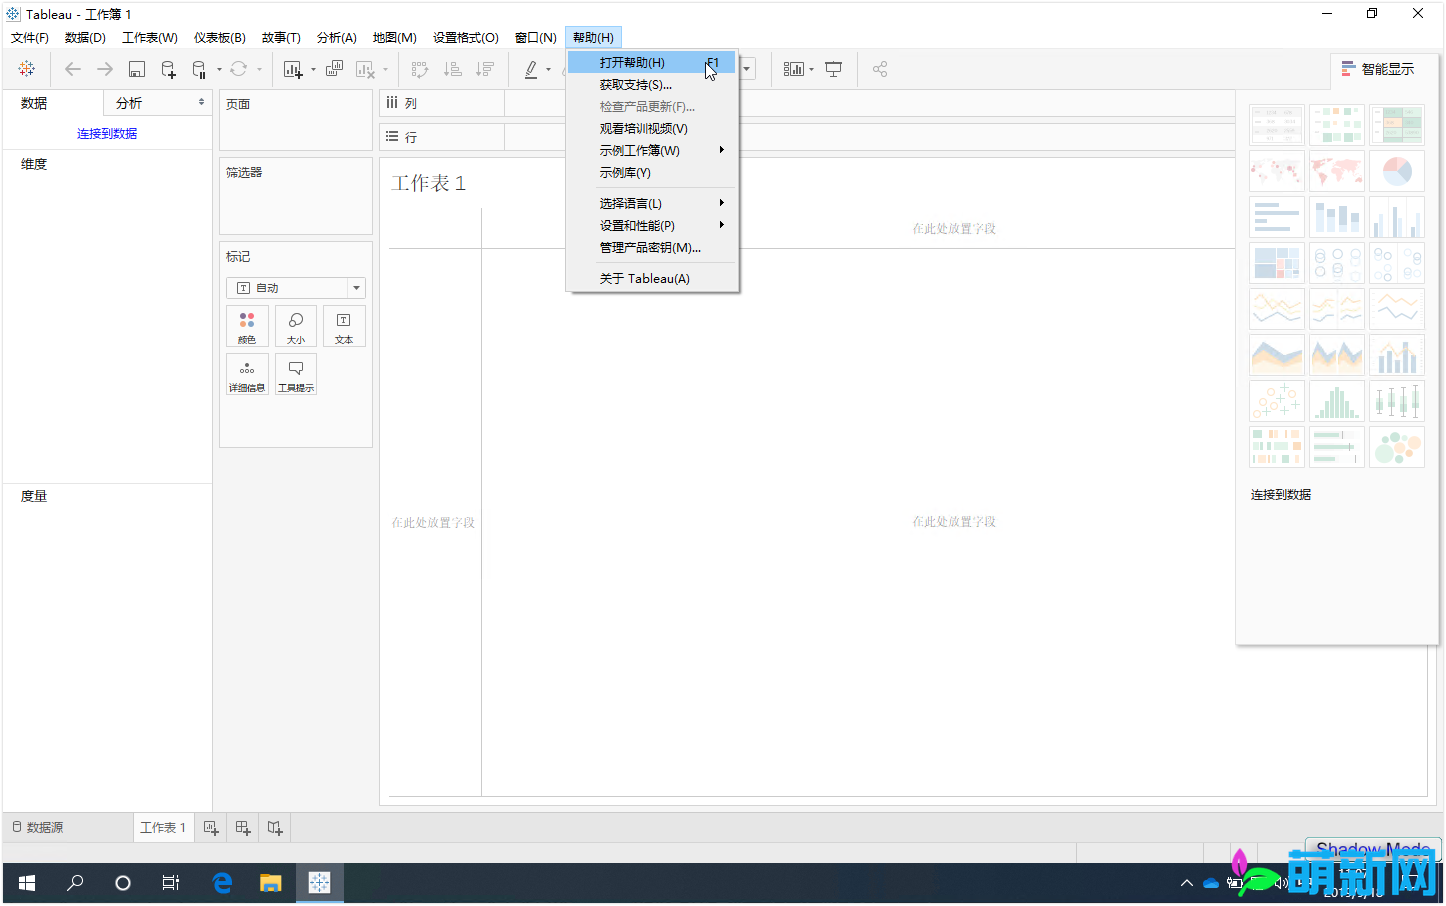
Task: Click the 详细信息 detail mark button
Action: tap(247, 374)
